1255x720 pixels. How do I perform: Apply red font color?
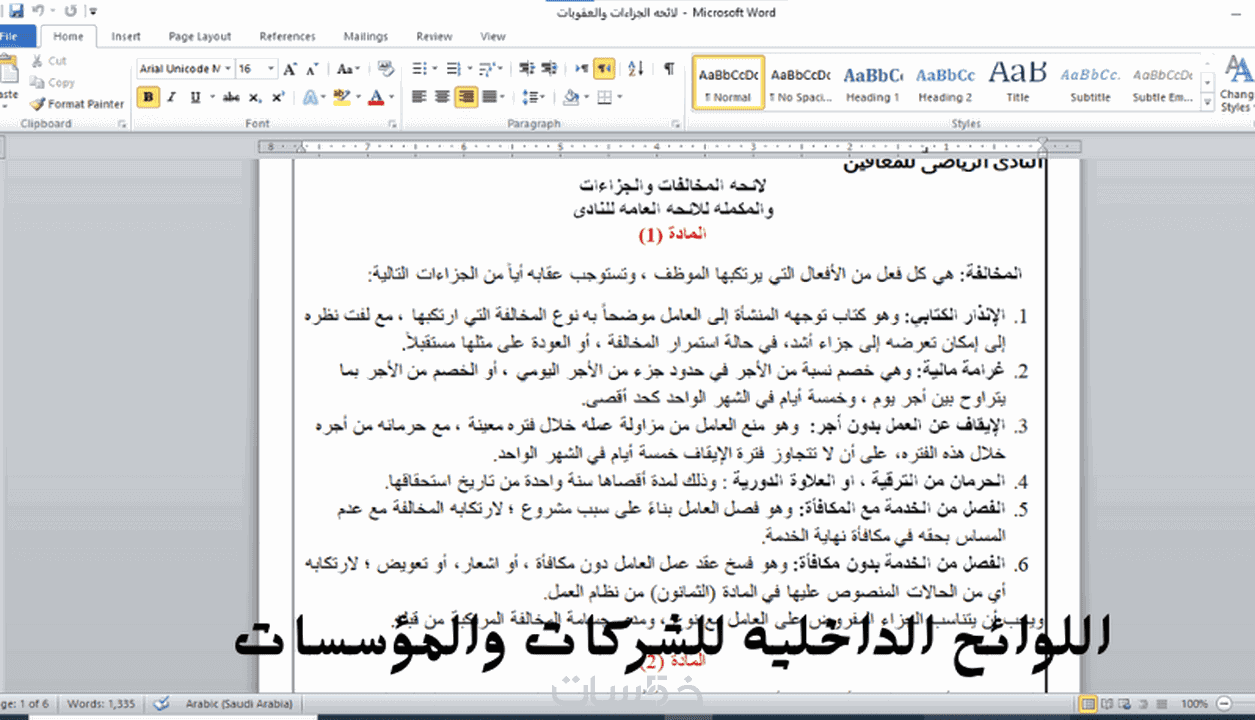point(375,97)
